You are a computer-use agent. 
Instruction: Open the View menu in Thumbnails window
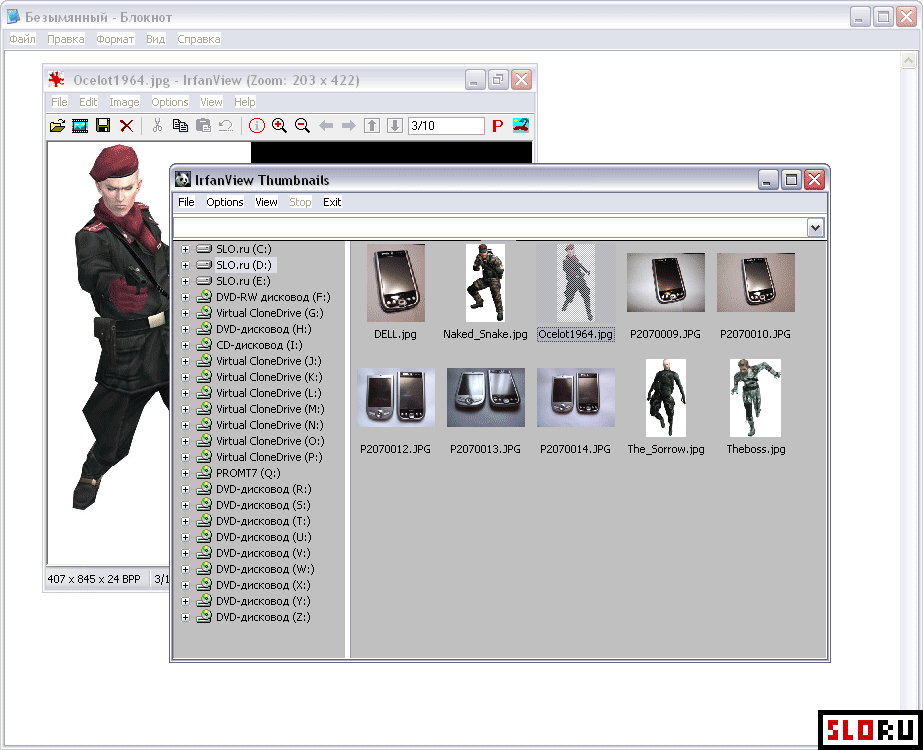pyautogui.click(x=266, y=202)
